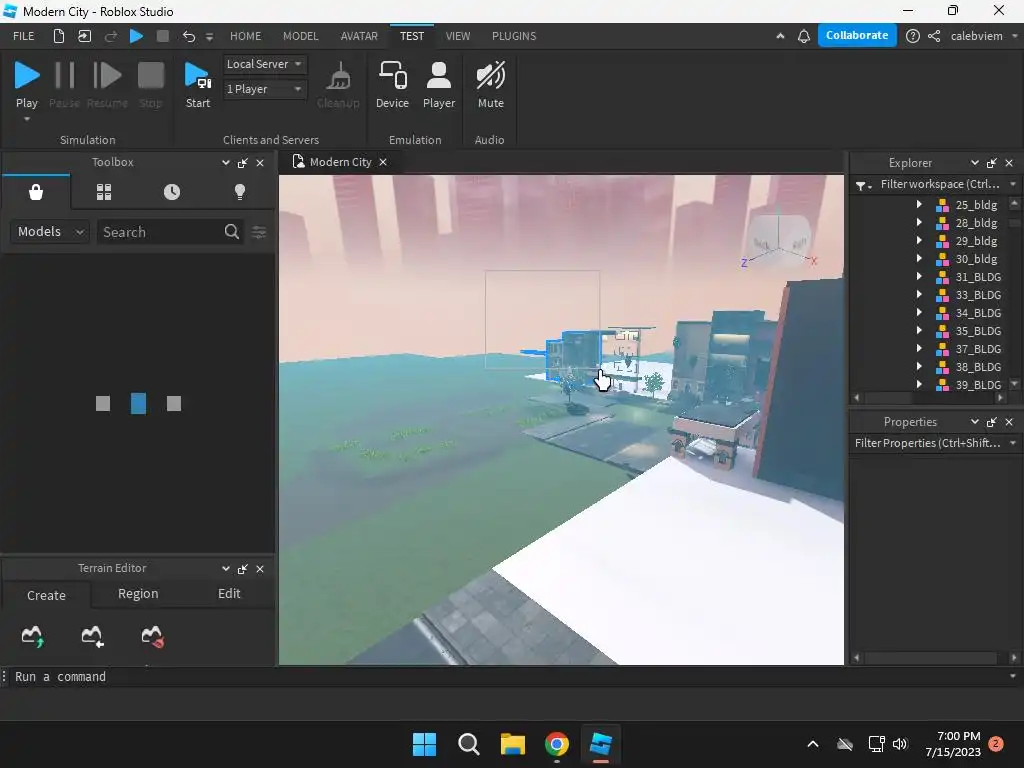Open the Toolbox Marketplace tab
Image resolution: width=1024 pixels, height=768 pixels.
(36, 192)
